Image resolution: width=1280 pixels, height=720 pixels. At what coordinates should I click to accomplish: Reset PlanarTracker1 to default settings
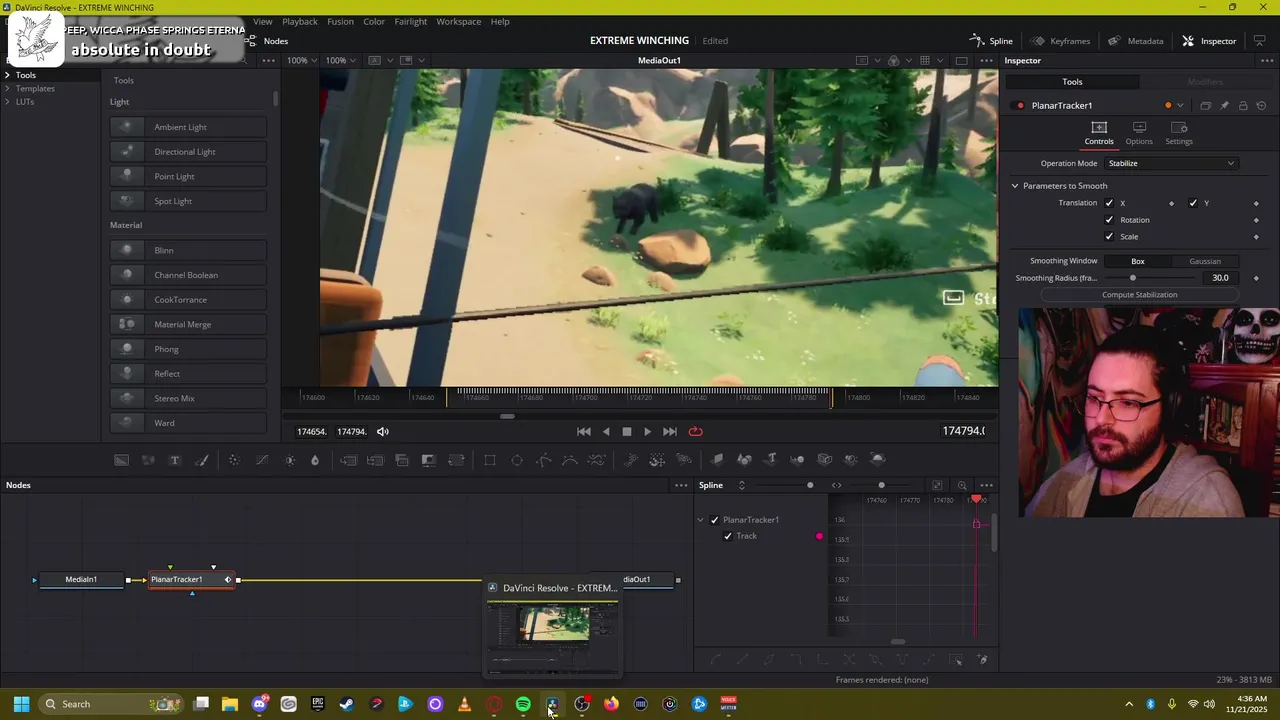(x=1261, y=105)
